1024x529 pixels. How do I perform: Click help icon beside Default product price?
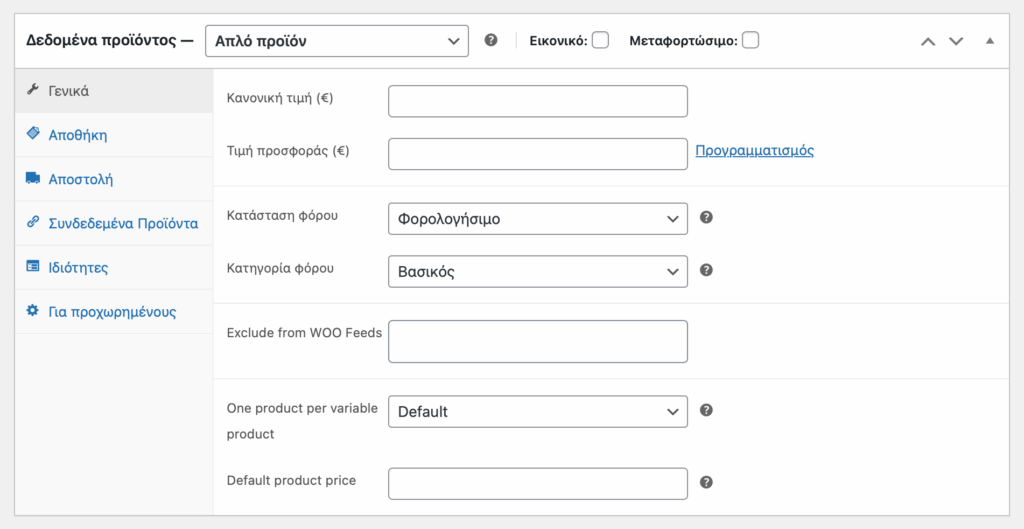coord(706,483)
